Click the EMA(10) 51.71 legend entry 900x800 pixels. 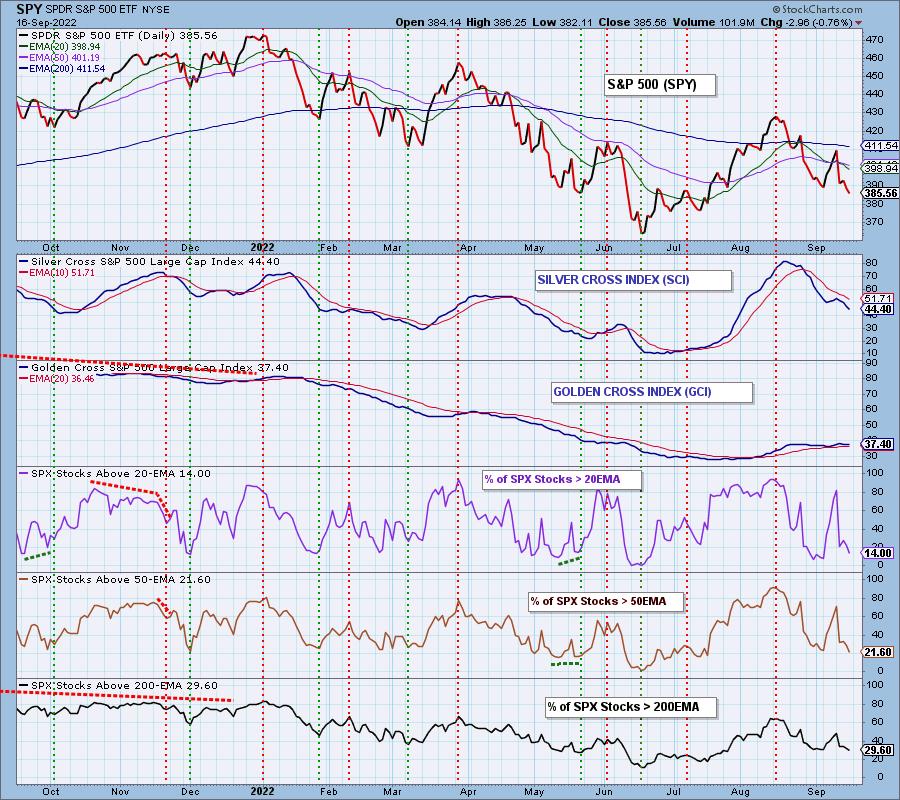pos(57,273)
